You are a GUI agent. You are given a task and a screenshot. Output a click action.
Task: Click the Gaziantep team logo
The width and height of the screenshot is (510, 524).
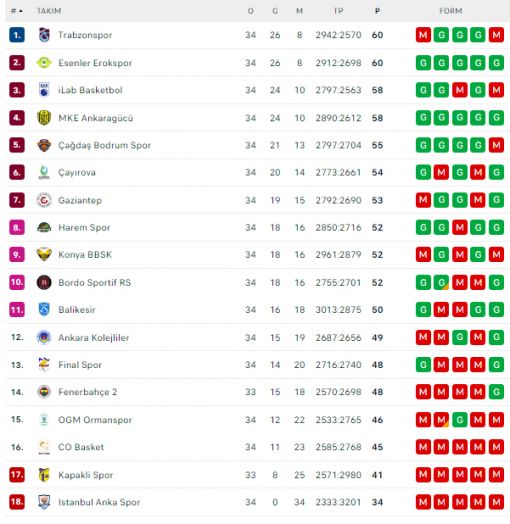coord(44,200)
